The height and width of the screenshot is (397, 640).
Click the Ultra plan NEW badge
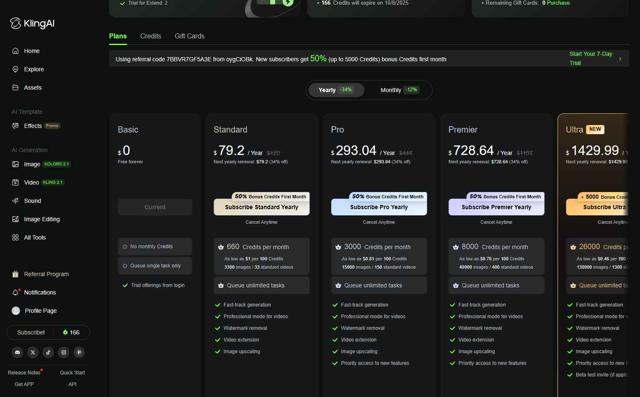595,129
